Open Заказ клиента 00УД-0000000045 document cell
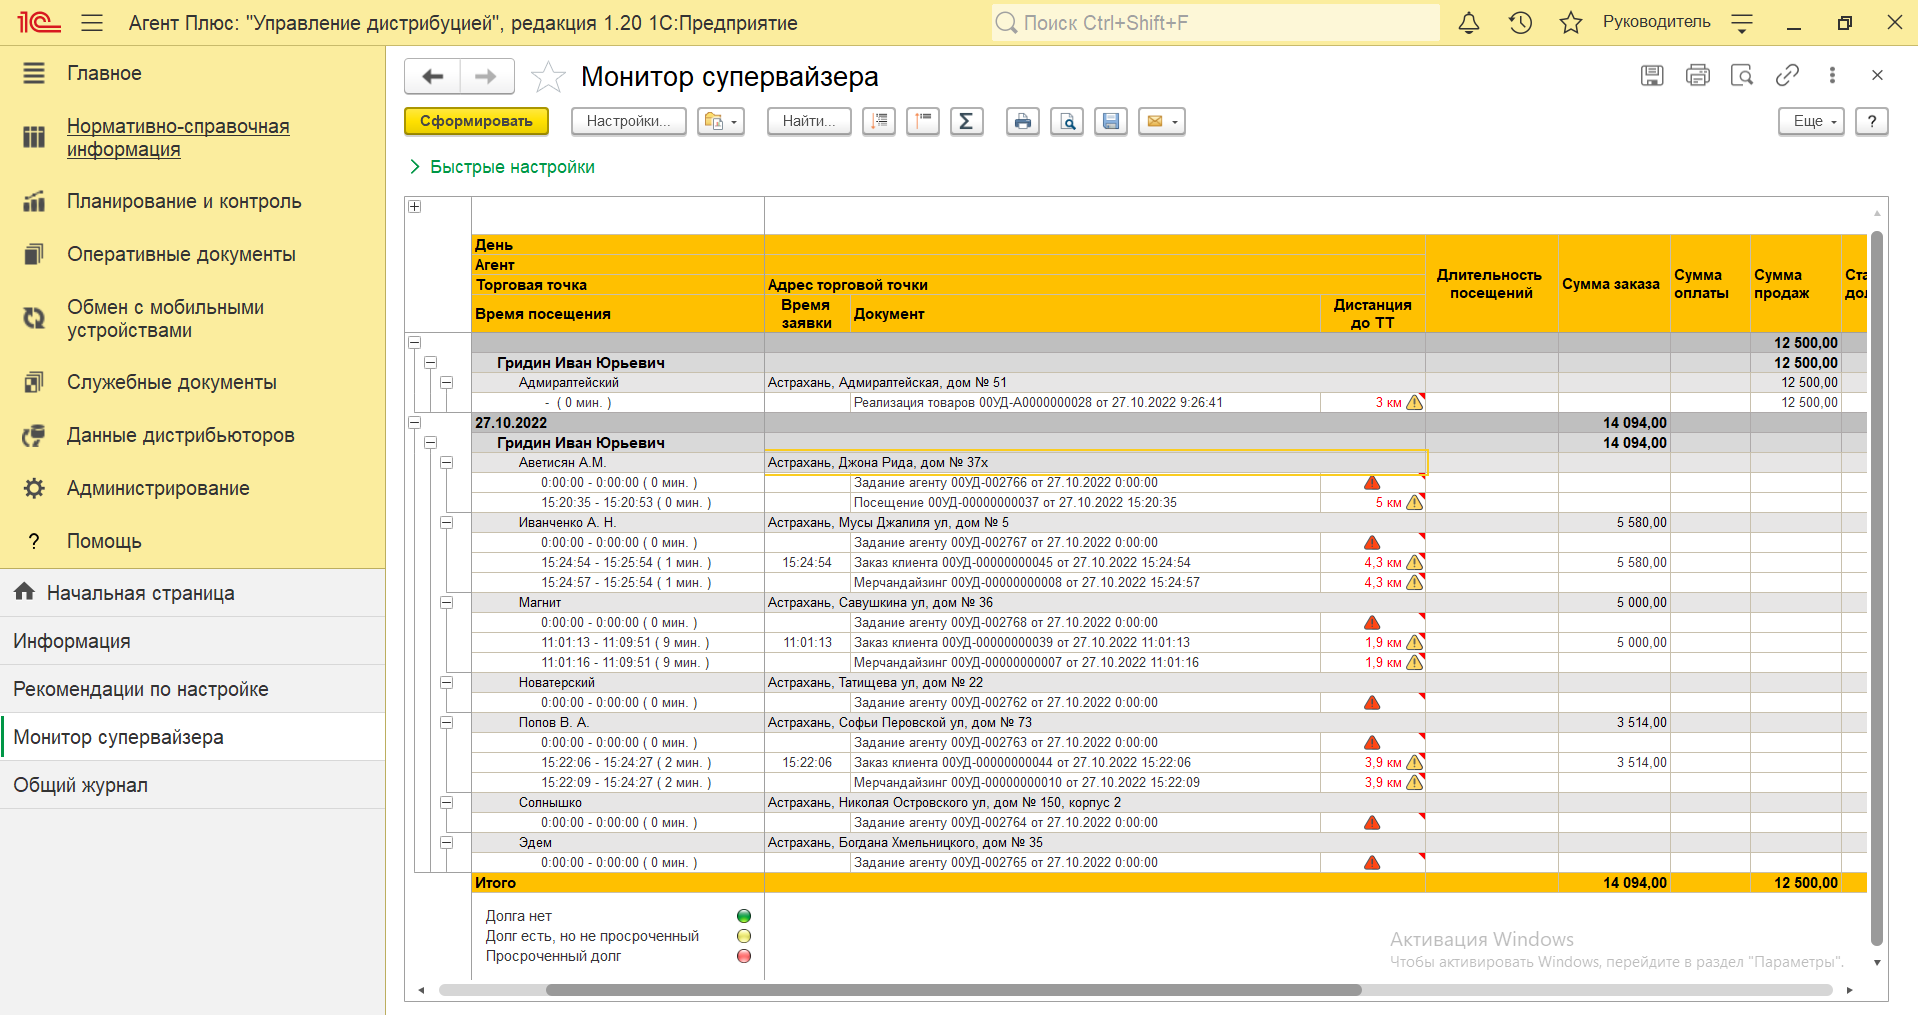The width and height of the screenshot is (1918, 1015). click(1085, 562)
